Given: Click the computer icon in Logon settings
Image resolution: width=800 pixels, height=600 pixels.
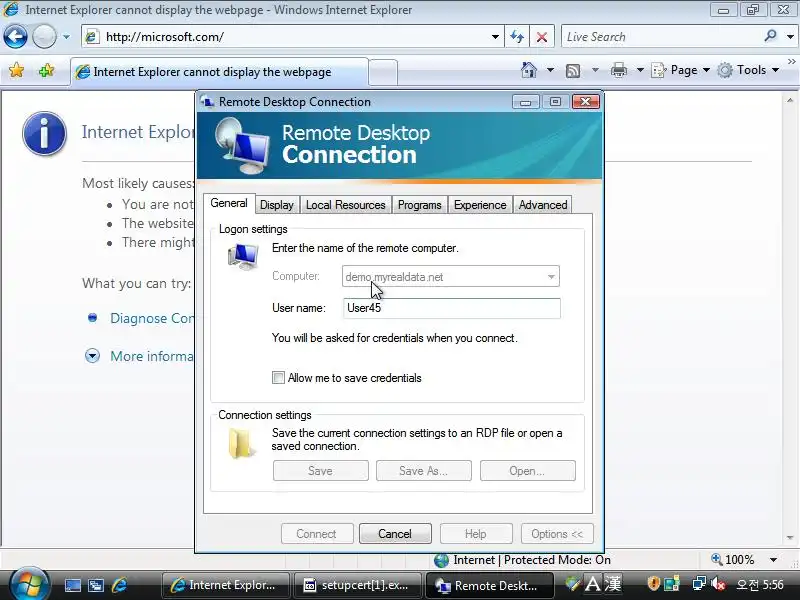Looking at the screenshot, I should pos(243,256).
